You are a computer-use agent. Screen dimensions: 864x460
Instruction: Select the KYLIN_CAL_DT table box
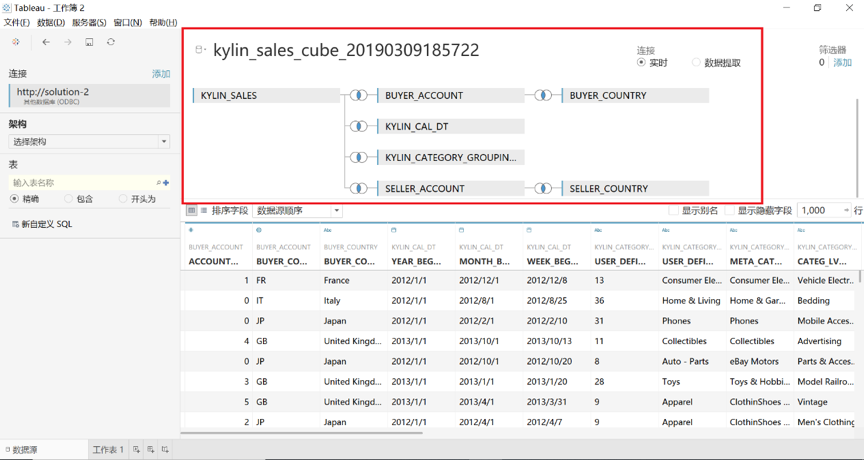[x=451, y=126]
